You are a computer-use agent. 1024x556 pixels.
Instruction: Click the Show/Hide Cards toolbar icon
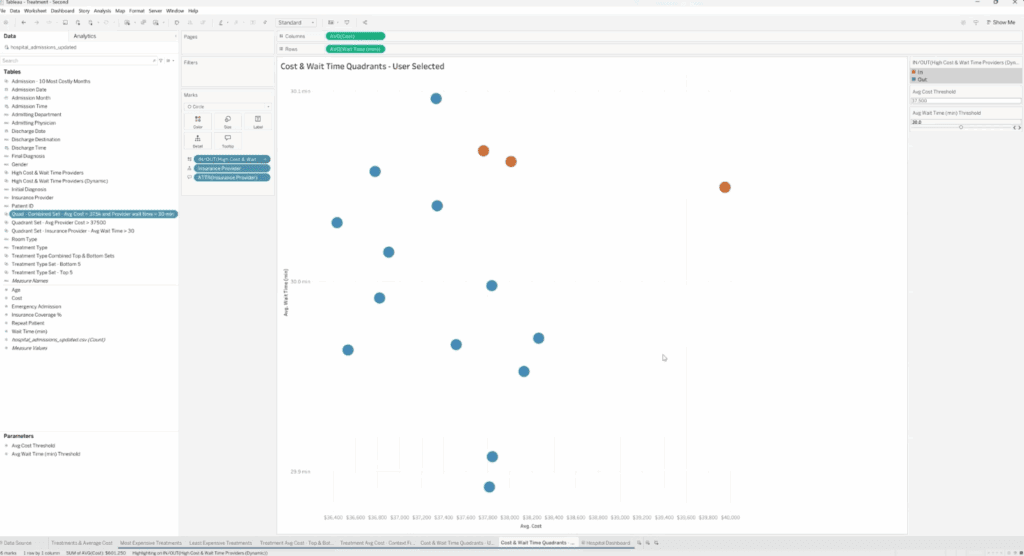(331, 22)
